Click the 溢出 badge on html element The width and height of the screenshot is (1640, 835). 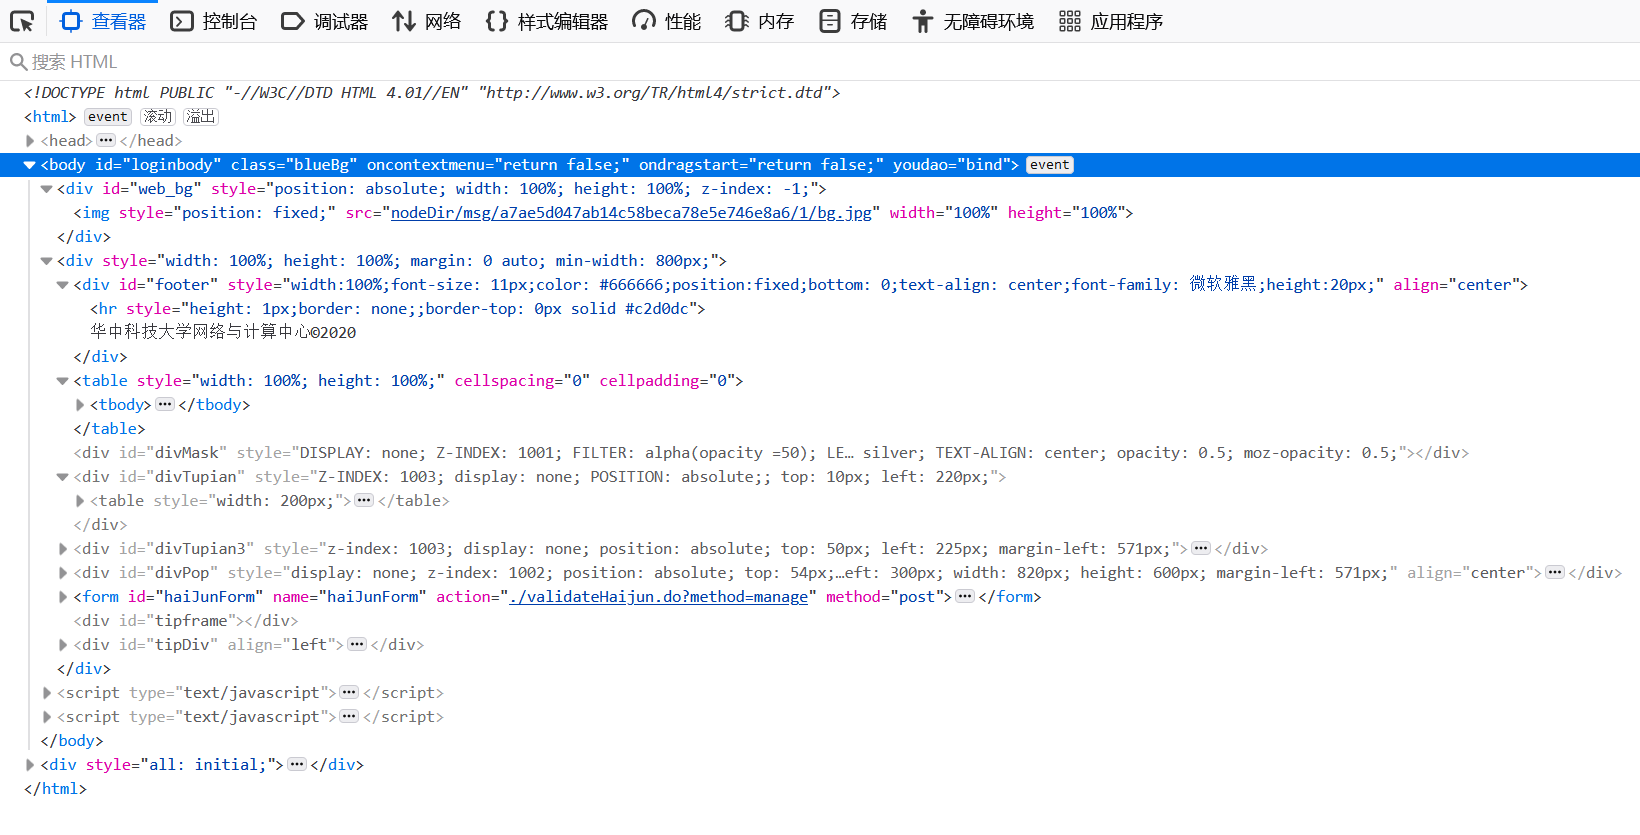click(201, 117)
